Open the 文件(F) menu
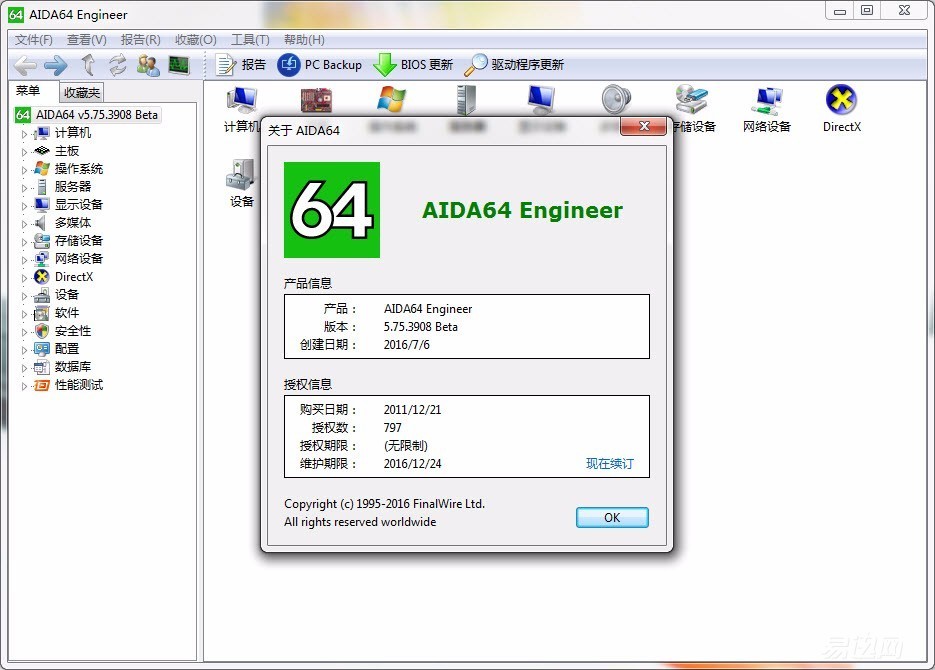Screen dimensions: 935x670 (x=33, y=39)
